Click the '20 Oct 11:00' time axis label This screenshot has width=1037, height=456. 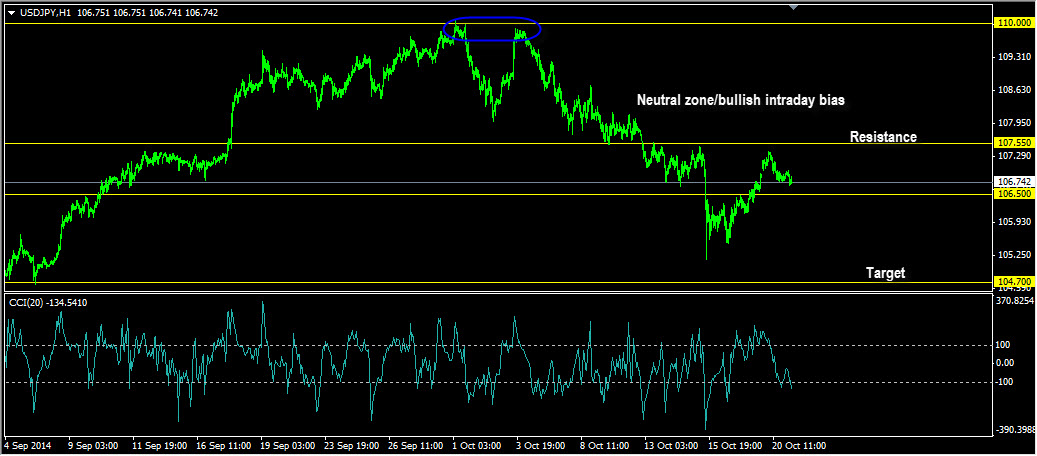pyautogui.click(x=800, y=446)
